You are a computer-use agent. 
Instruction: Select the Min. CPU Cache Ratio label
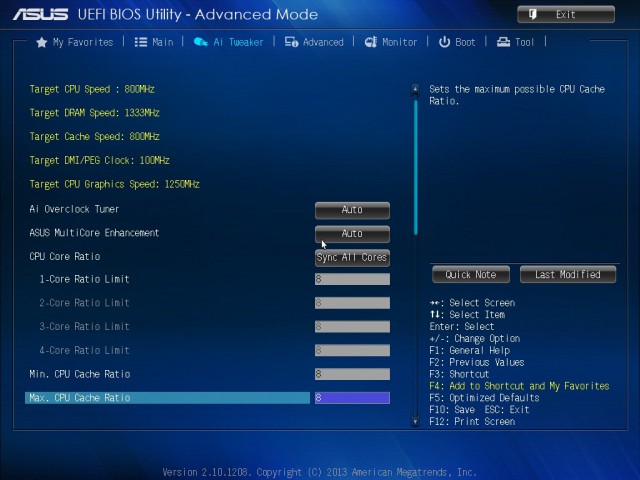click(x=80, y=374)
